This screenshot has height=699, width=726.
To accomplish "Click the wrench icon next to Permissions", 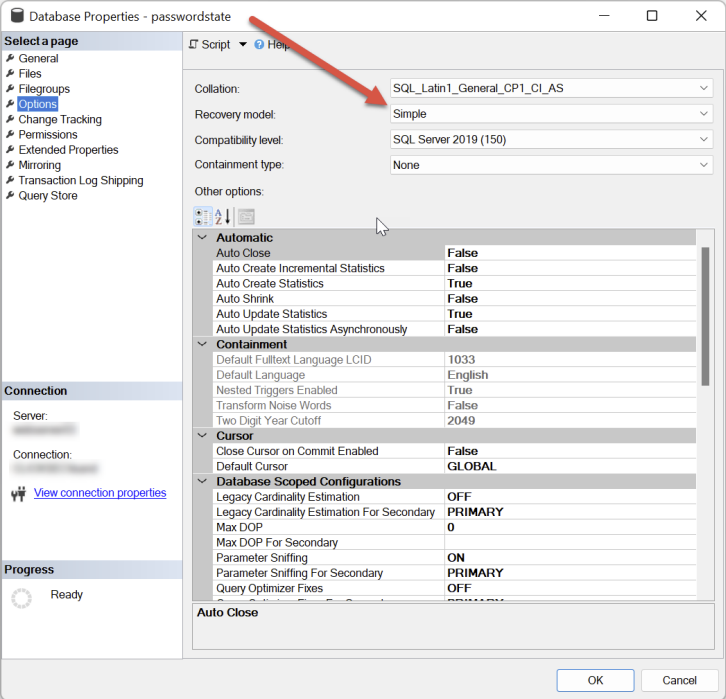I will point(10,135).
